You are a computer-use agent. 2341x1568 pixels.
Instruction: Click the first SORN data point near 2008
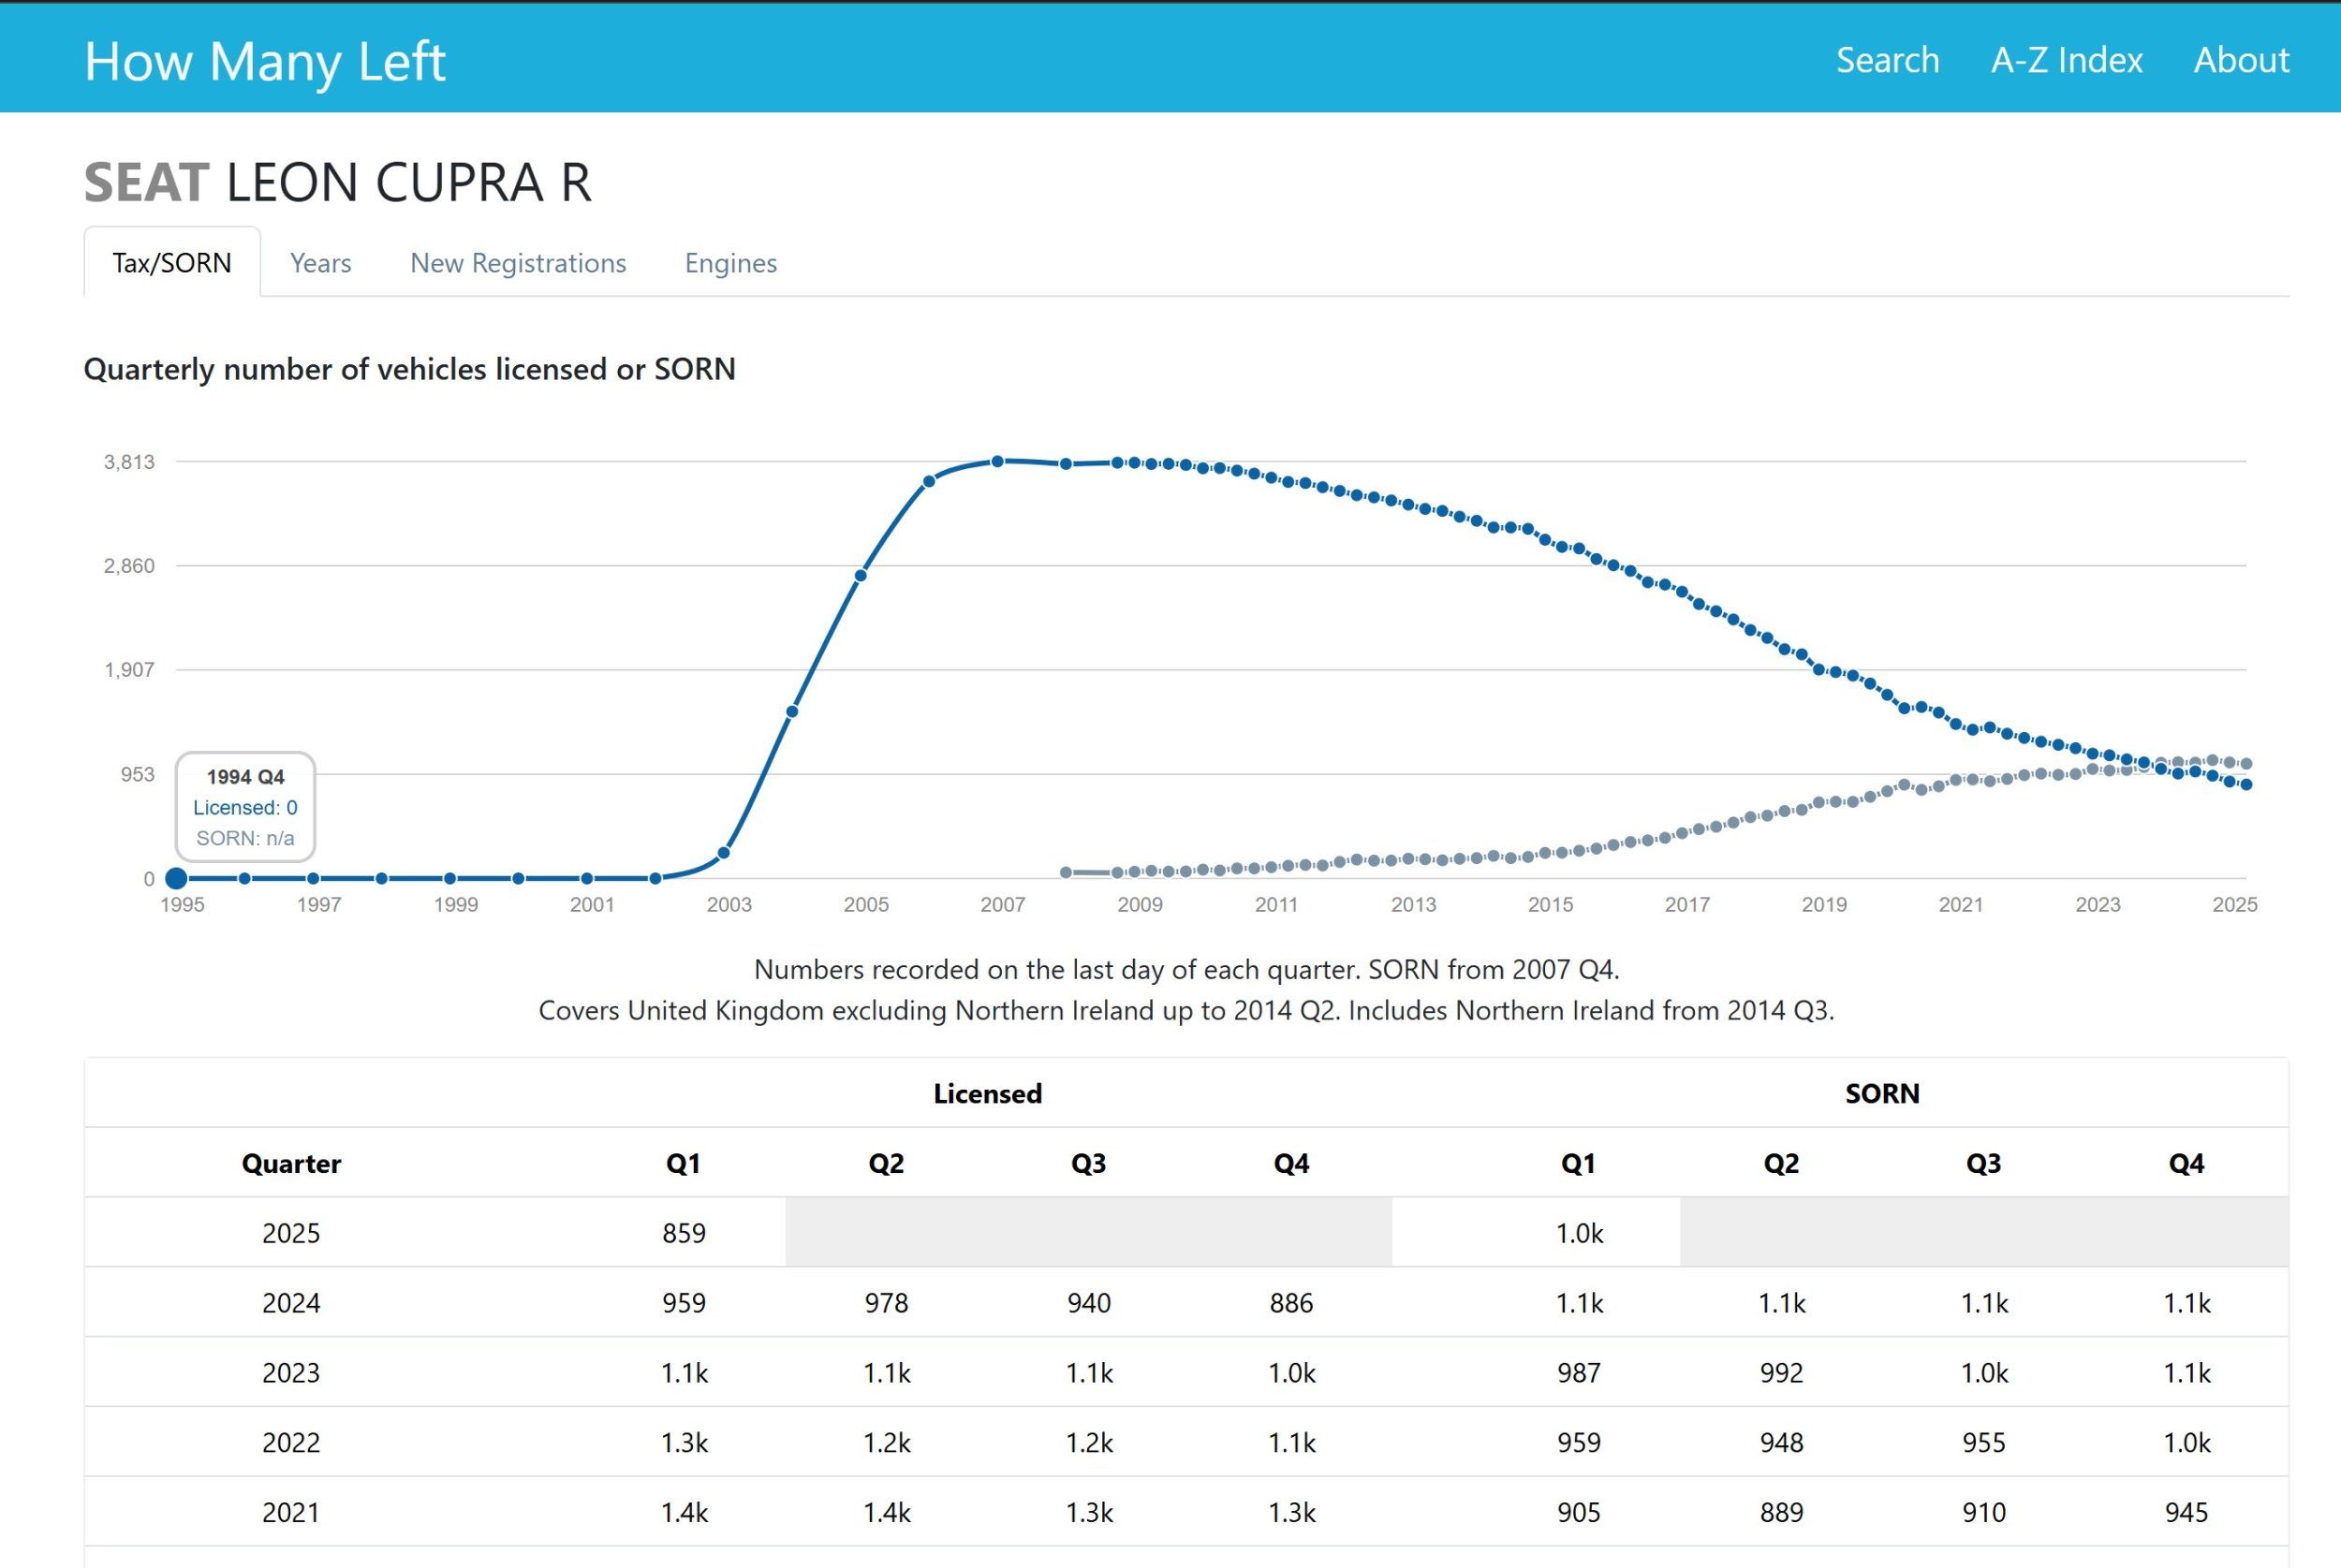[x=1066, y=872]
